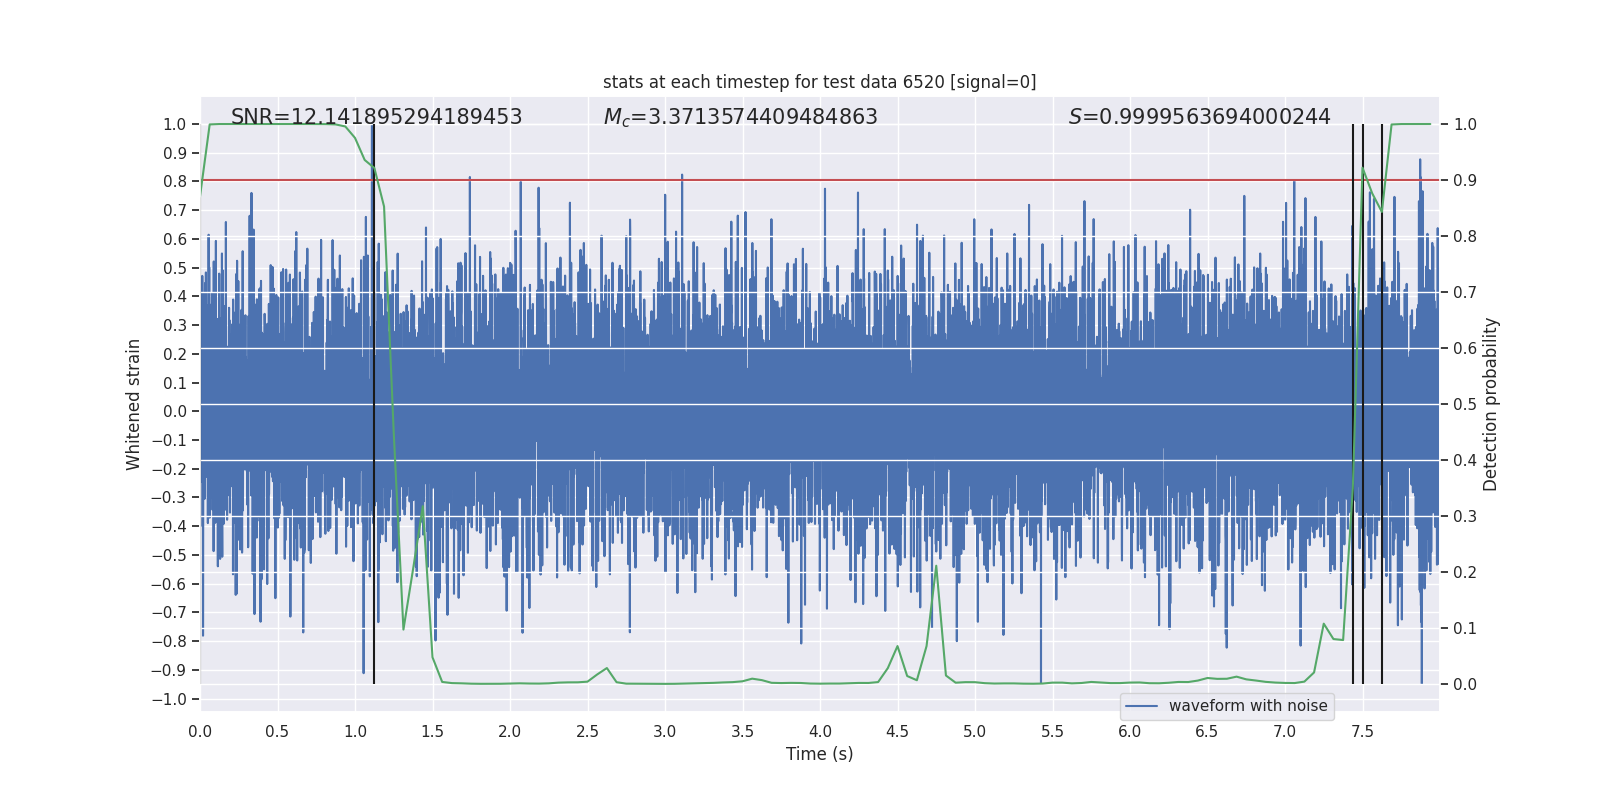The width and height of the screenshot is (1600, 800).
Task: Click the green probability peak near 4.75 seconds
Action: (936, 567)
